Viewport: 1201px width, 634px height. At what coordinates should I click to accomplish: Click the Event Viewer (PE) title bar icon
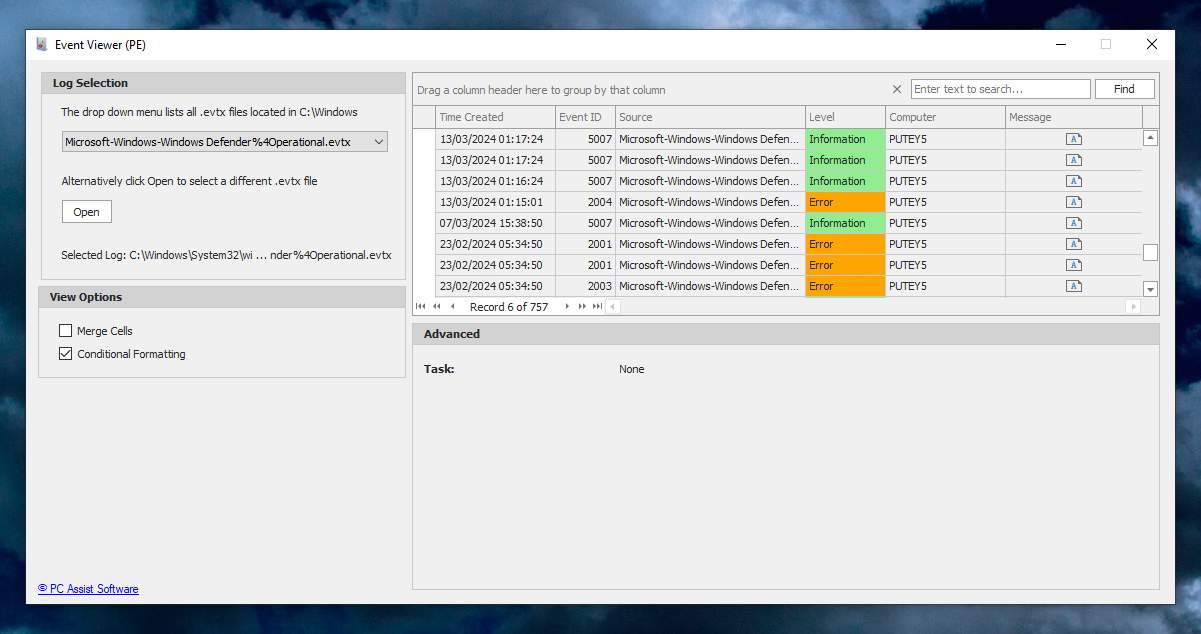click(x=42, y=44)
